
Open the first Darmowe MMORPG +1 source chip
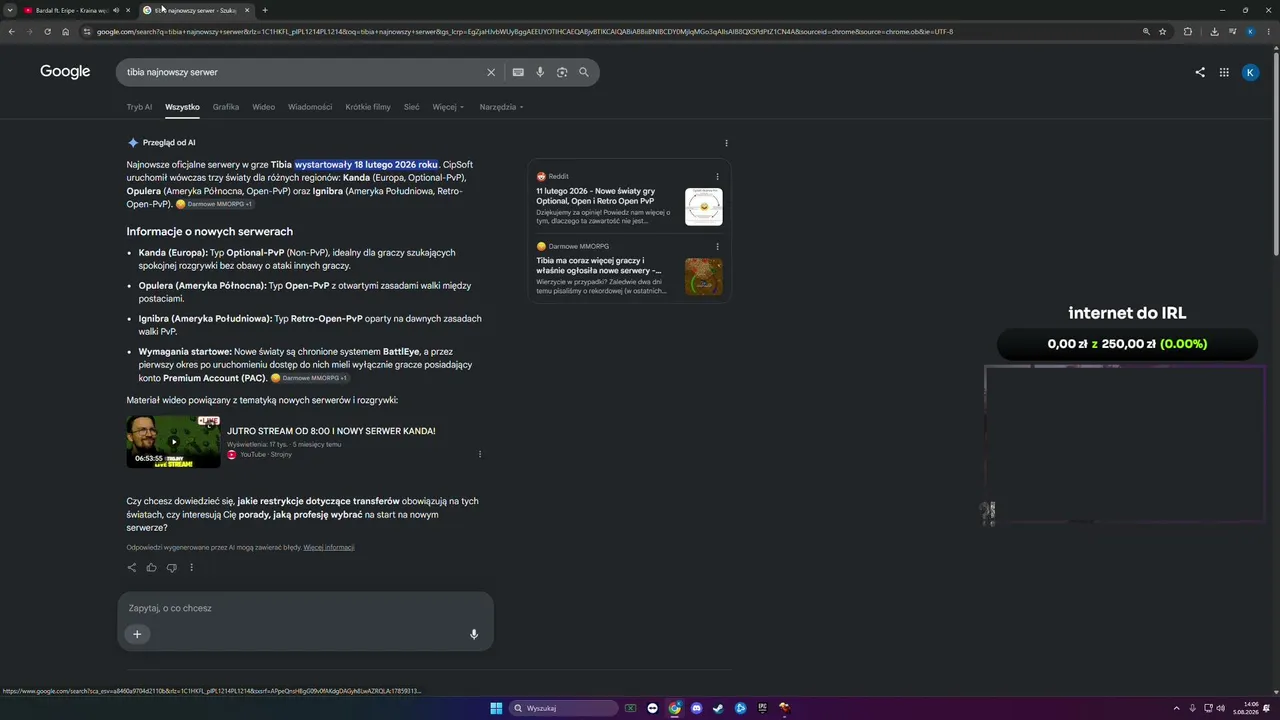coord(215,204)
